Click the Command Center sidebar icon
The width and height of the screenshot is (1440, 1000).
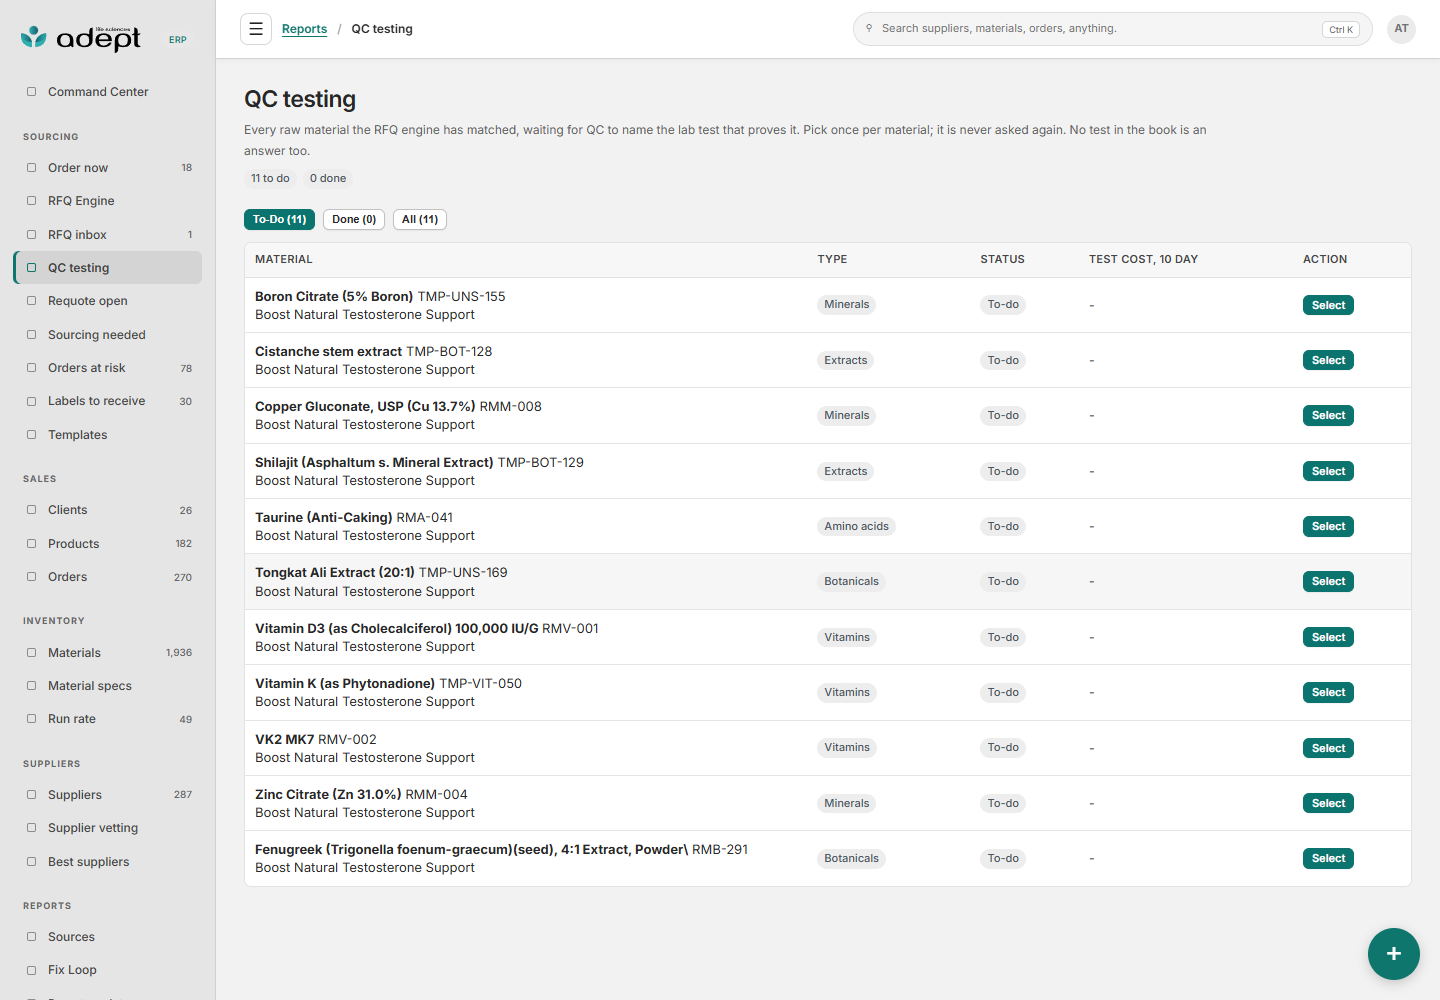pyautogui.click(x=31, y=92)
